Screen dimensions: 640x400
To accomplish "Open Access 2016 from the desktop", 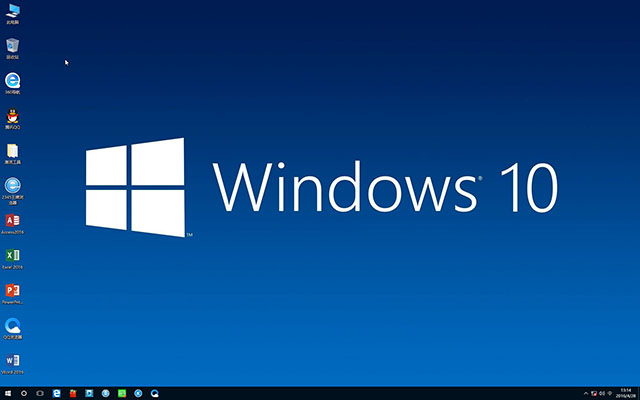I will tap(12, 221).
